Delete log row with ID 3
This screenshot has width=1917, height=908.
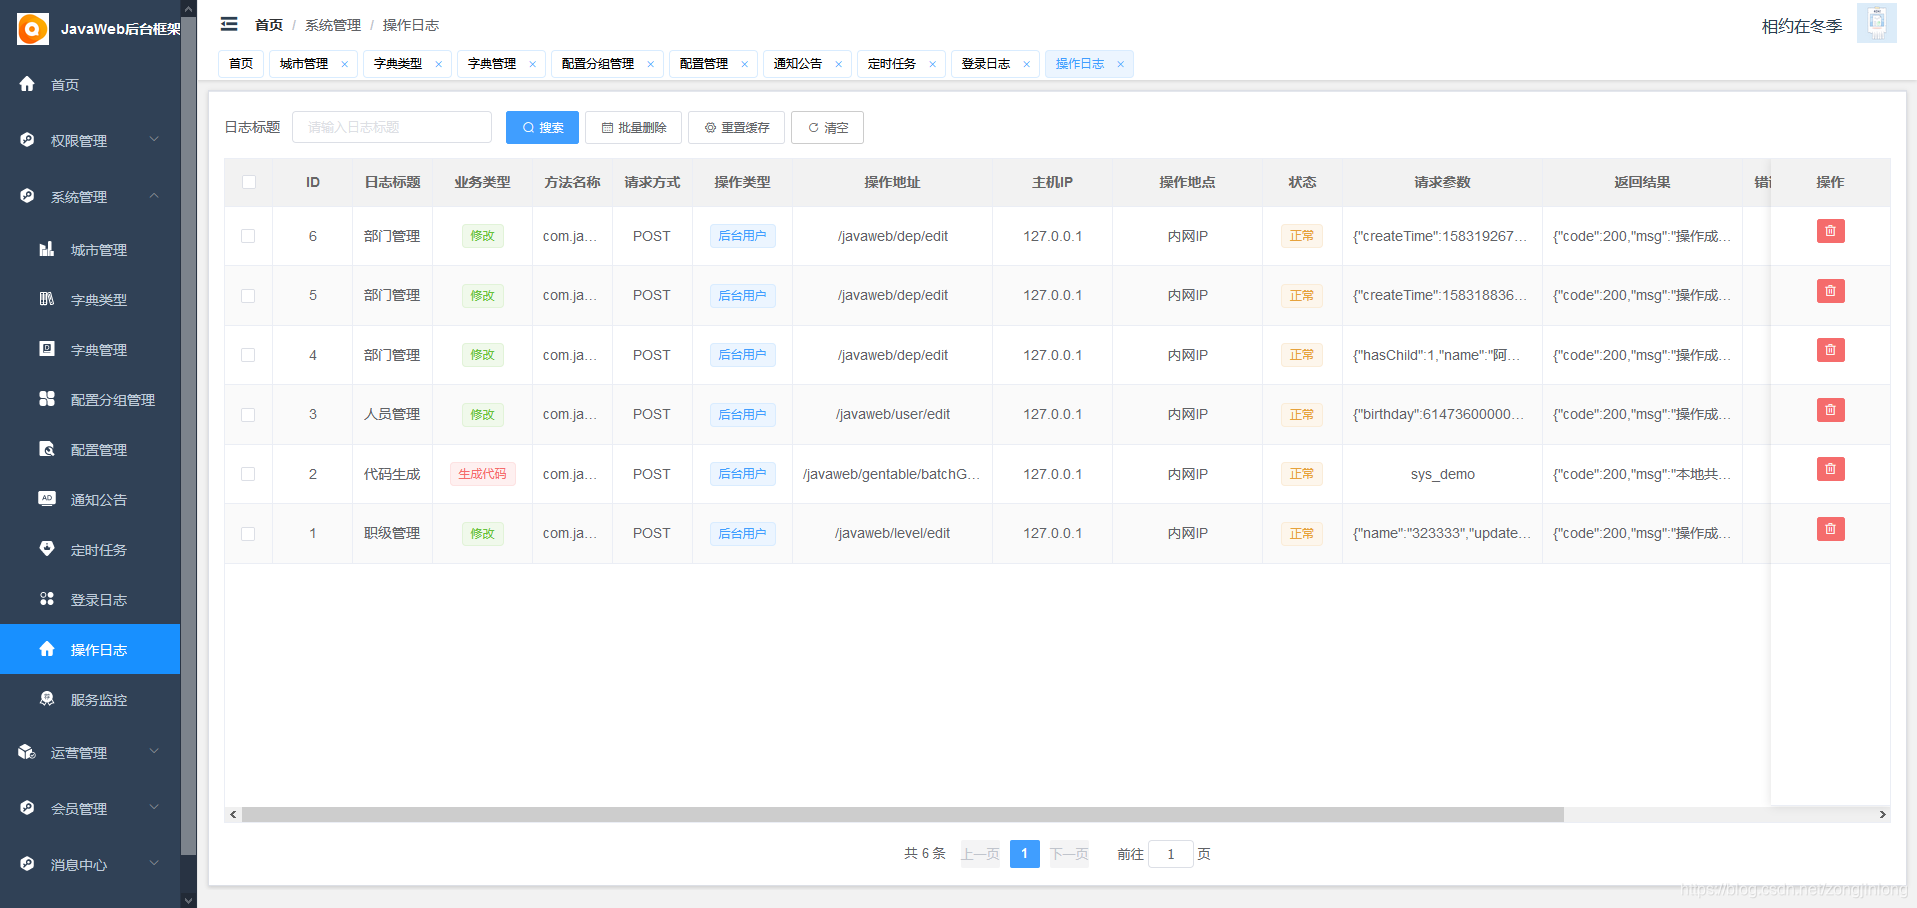tap(1830, 410)
